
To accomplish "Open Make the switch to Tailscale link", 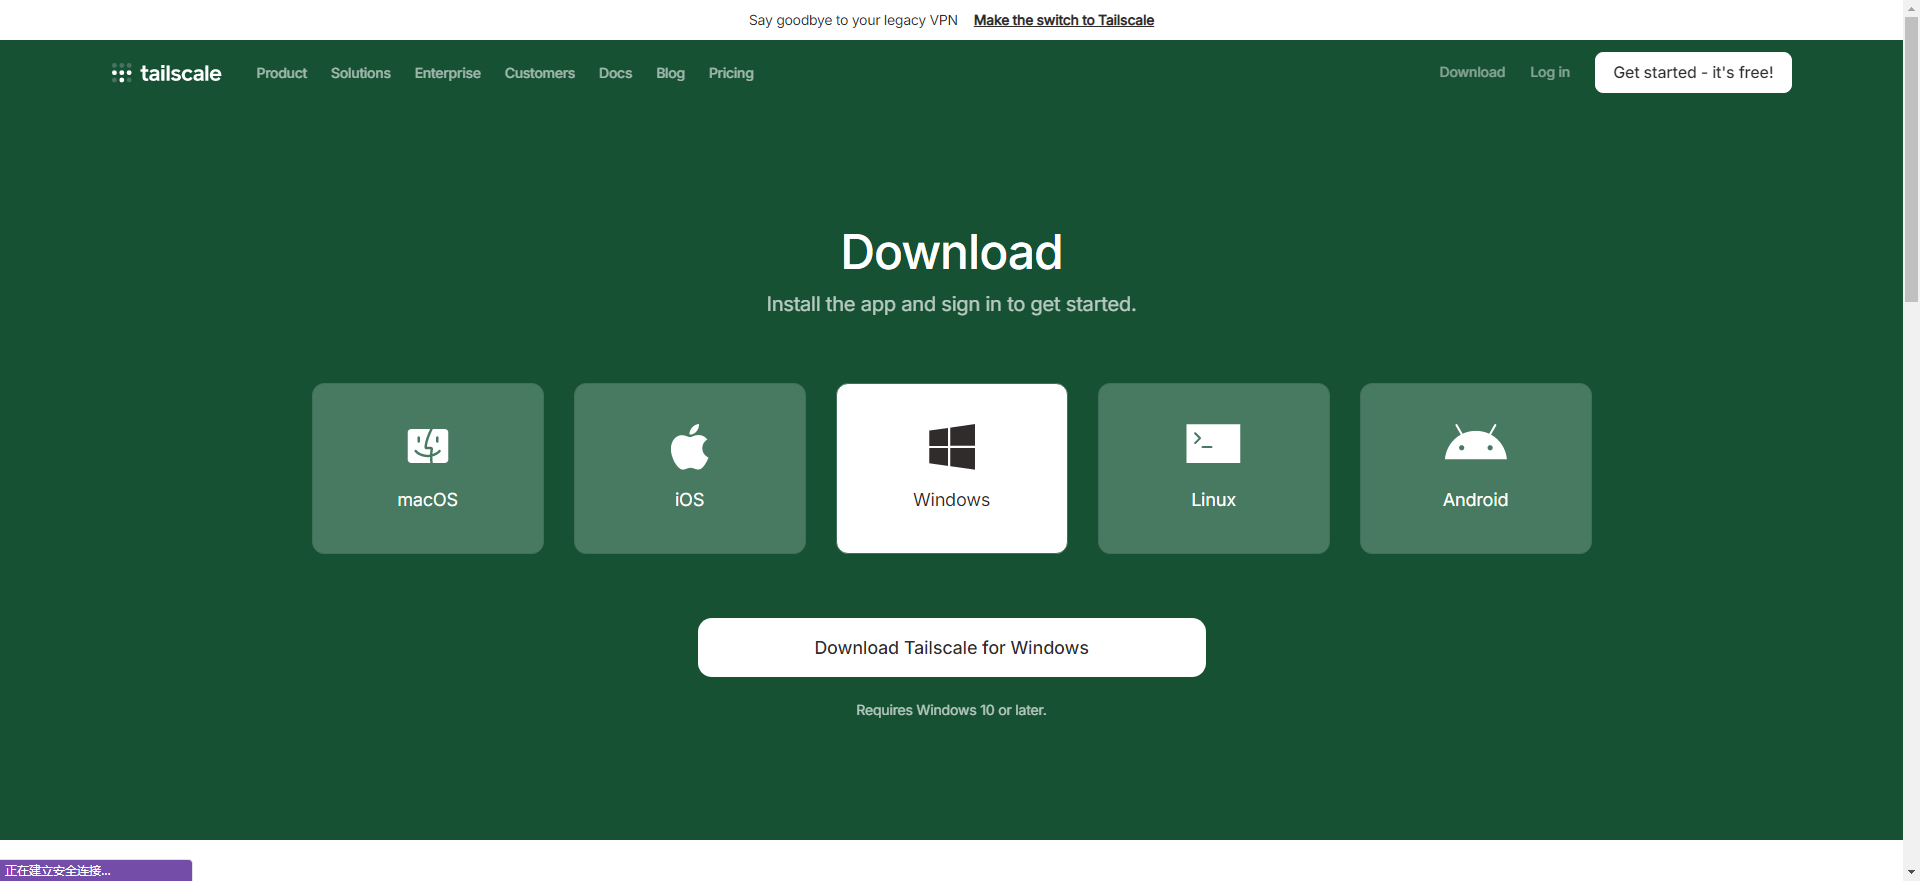I will tap(1064, 20).
